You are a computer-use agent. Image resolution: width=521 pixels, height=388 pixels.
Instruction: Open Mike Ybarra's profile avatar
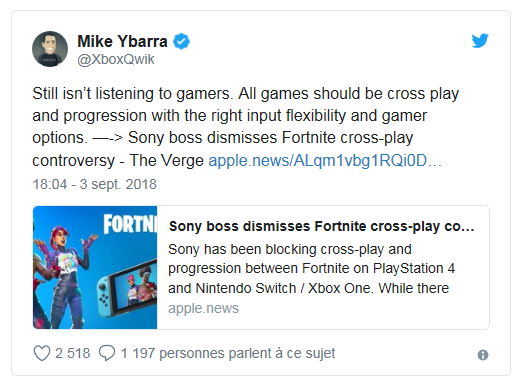click(50, 49)
